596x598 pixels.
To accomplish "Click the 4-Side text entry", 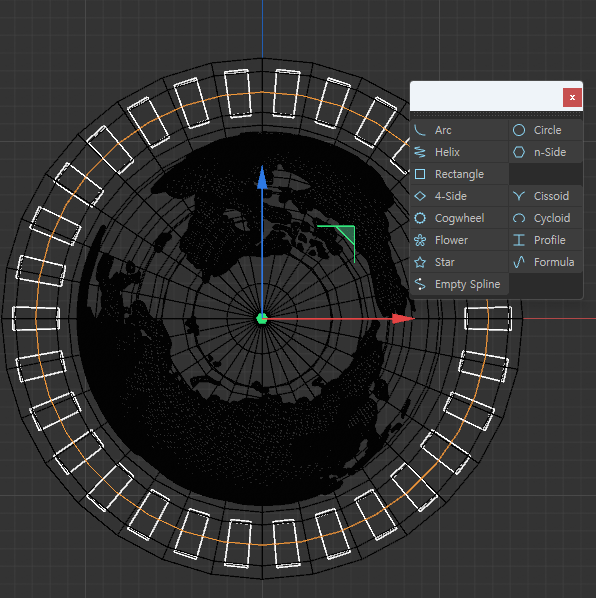I will (x=451, y=196).
